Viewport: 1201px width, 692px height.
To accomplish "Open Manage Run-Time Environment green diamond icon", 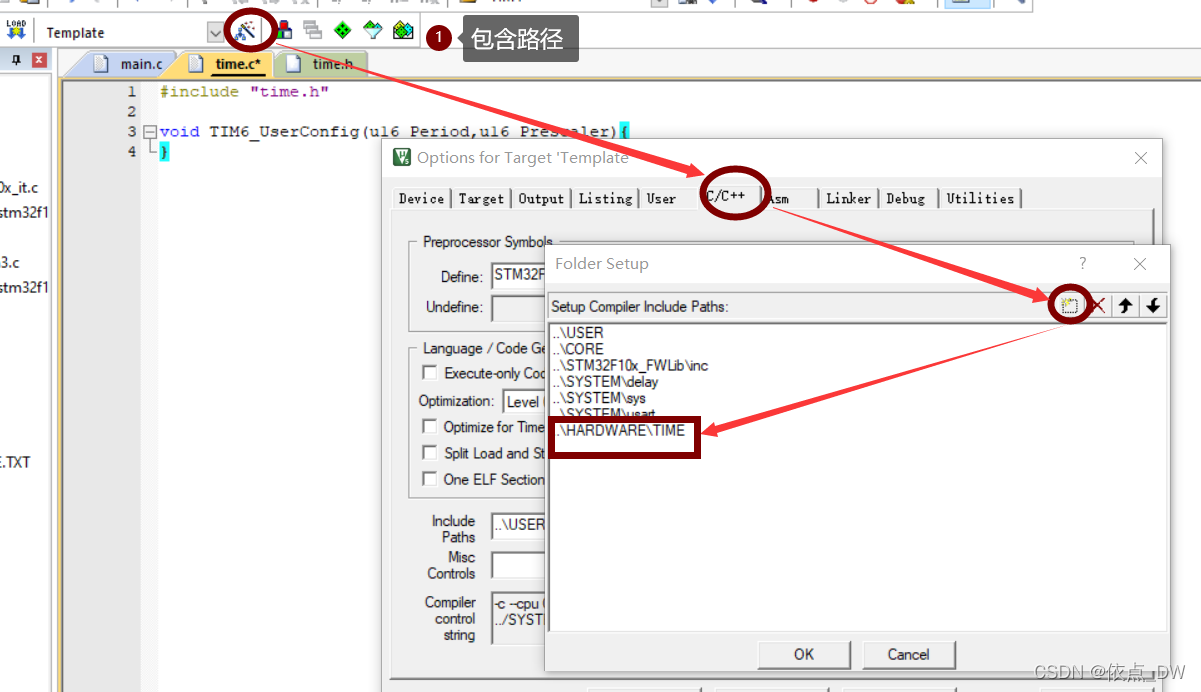I will (342, 31).
